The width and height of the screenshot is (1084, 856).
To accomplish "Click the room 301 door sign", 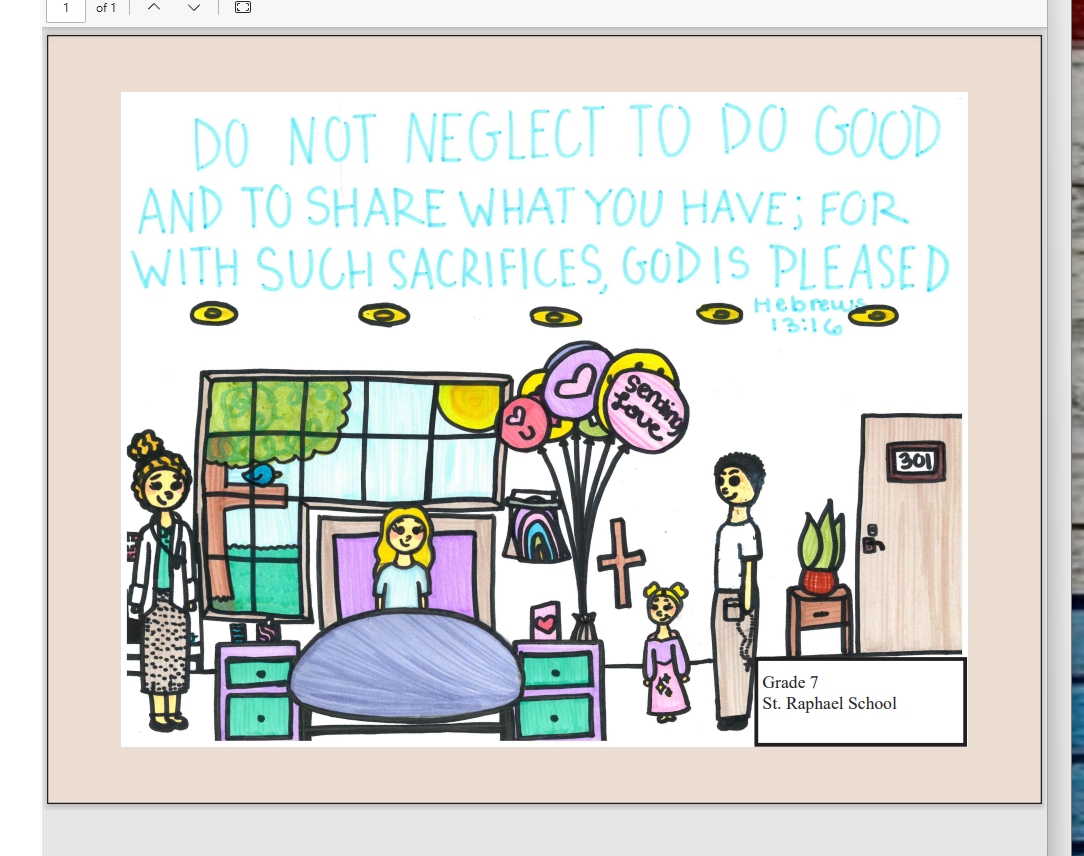I will [x=913, y=461].
